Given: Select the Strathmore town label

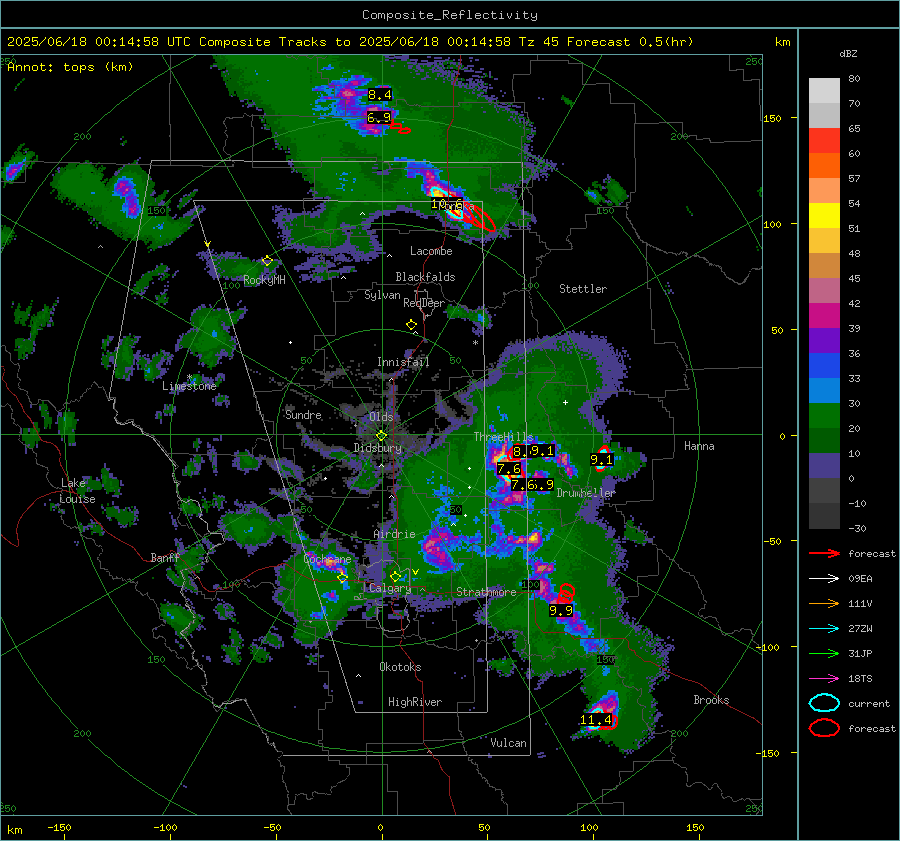Looking at the screenshot, I should pyautogui.click(x=486, y=592).
